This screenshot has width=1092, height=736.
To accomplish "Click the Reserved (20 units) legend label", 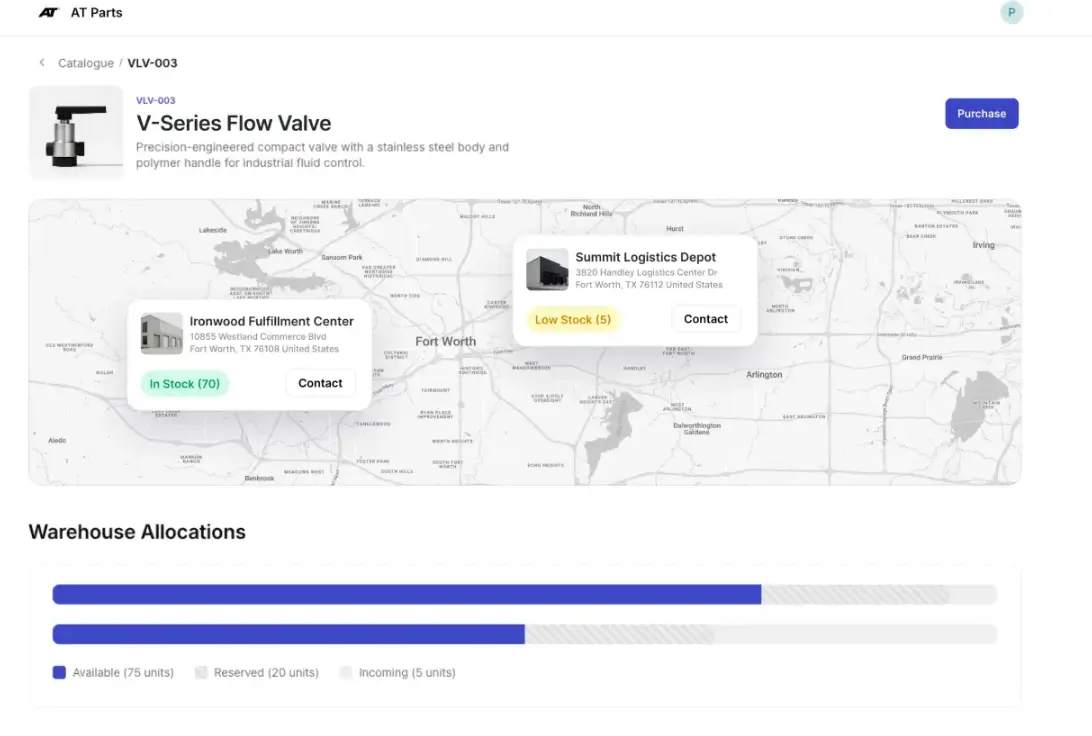I will pos(266,673).
